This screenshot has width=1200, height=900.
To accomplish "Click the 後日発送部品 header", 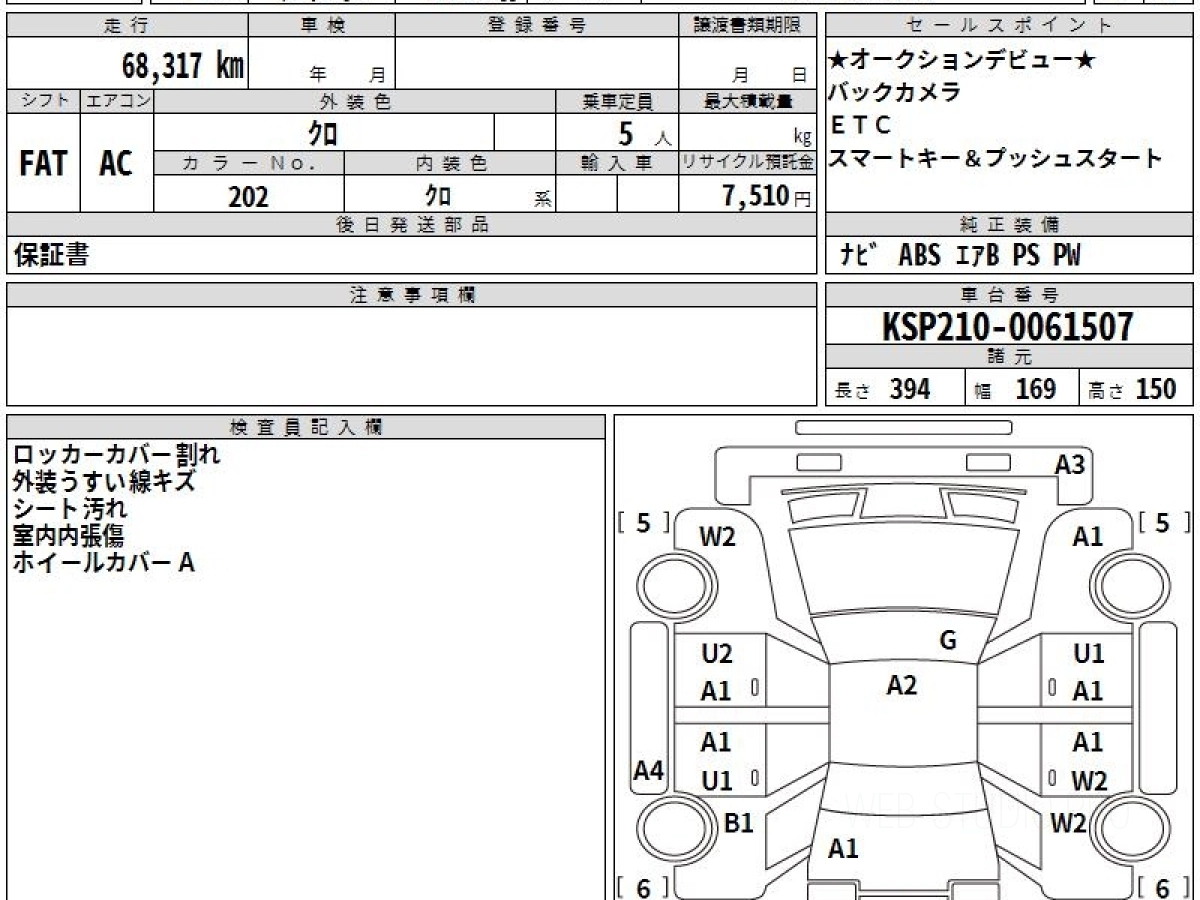I will point(411,225).
